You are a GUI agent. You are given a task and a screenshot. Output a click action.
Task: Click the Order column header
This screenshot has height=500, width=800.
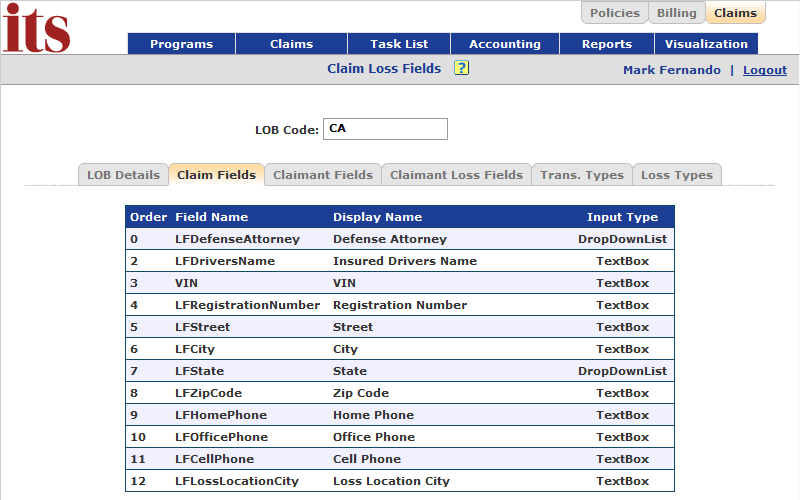point(148,217)
